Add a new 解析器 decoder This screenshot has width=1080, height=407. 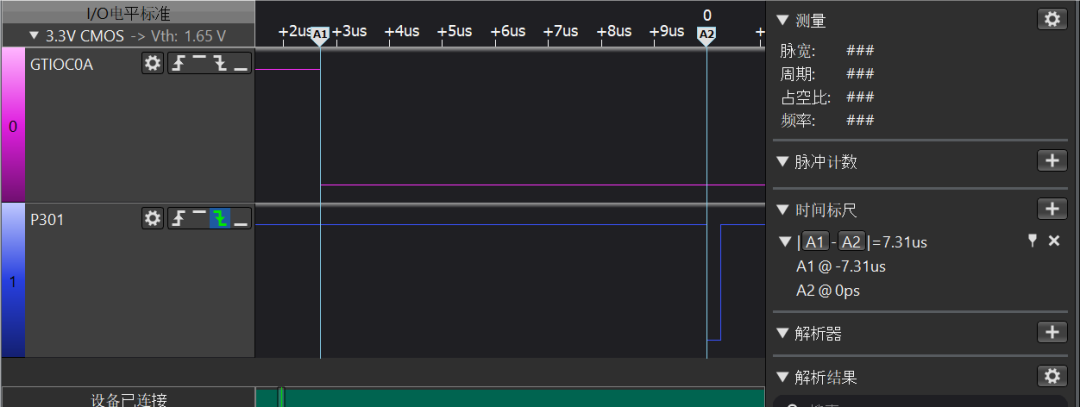[x=1051, y=332]
